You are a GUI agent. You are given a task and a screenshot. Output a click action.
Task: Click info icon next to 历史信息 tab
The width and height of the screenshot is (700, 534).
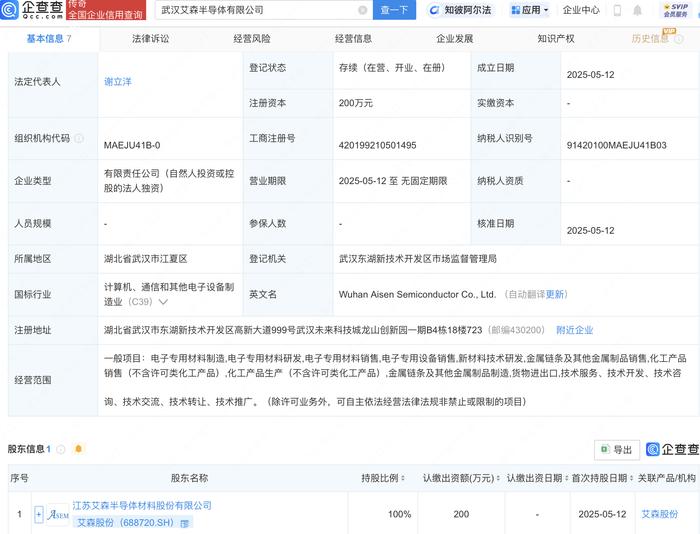[x=679, y=39]
